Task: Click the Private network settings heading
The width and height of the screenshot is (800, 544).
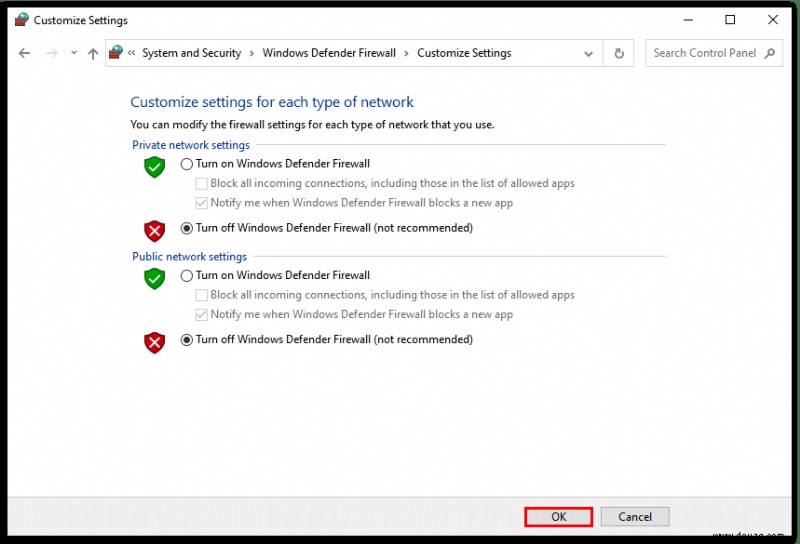Action: point(191,145)
